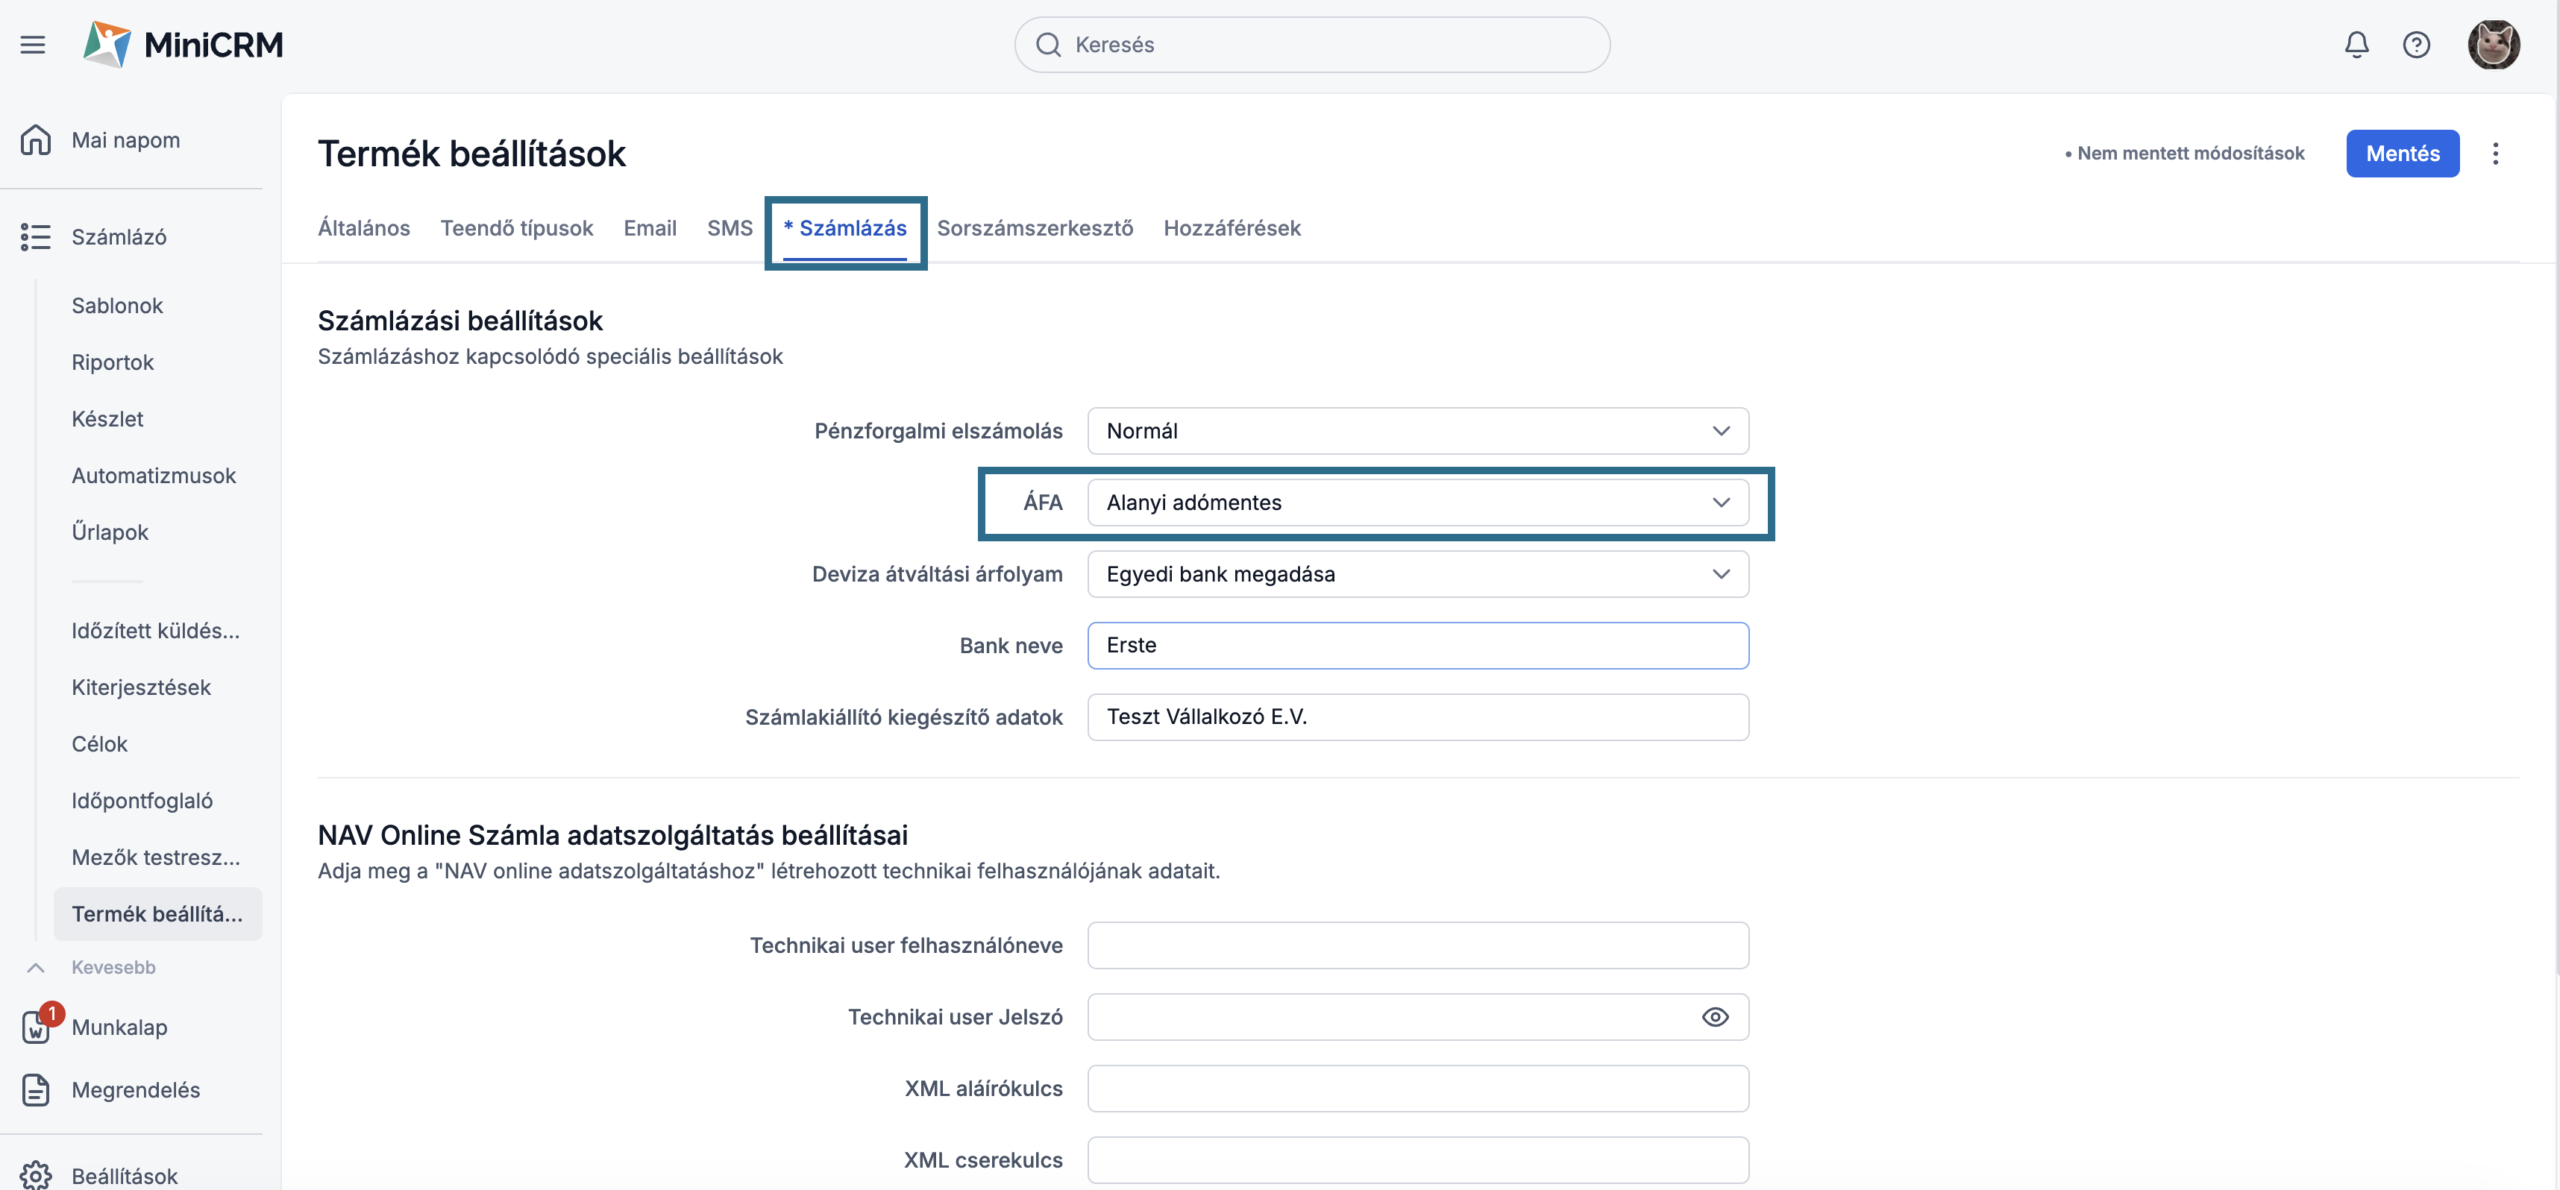Viewport: 2560px width, 1190px height.
Task: Collapse sidebar with Kevesebb
Action: tap(112, 967)
